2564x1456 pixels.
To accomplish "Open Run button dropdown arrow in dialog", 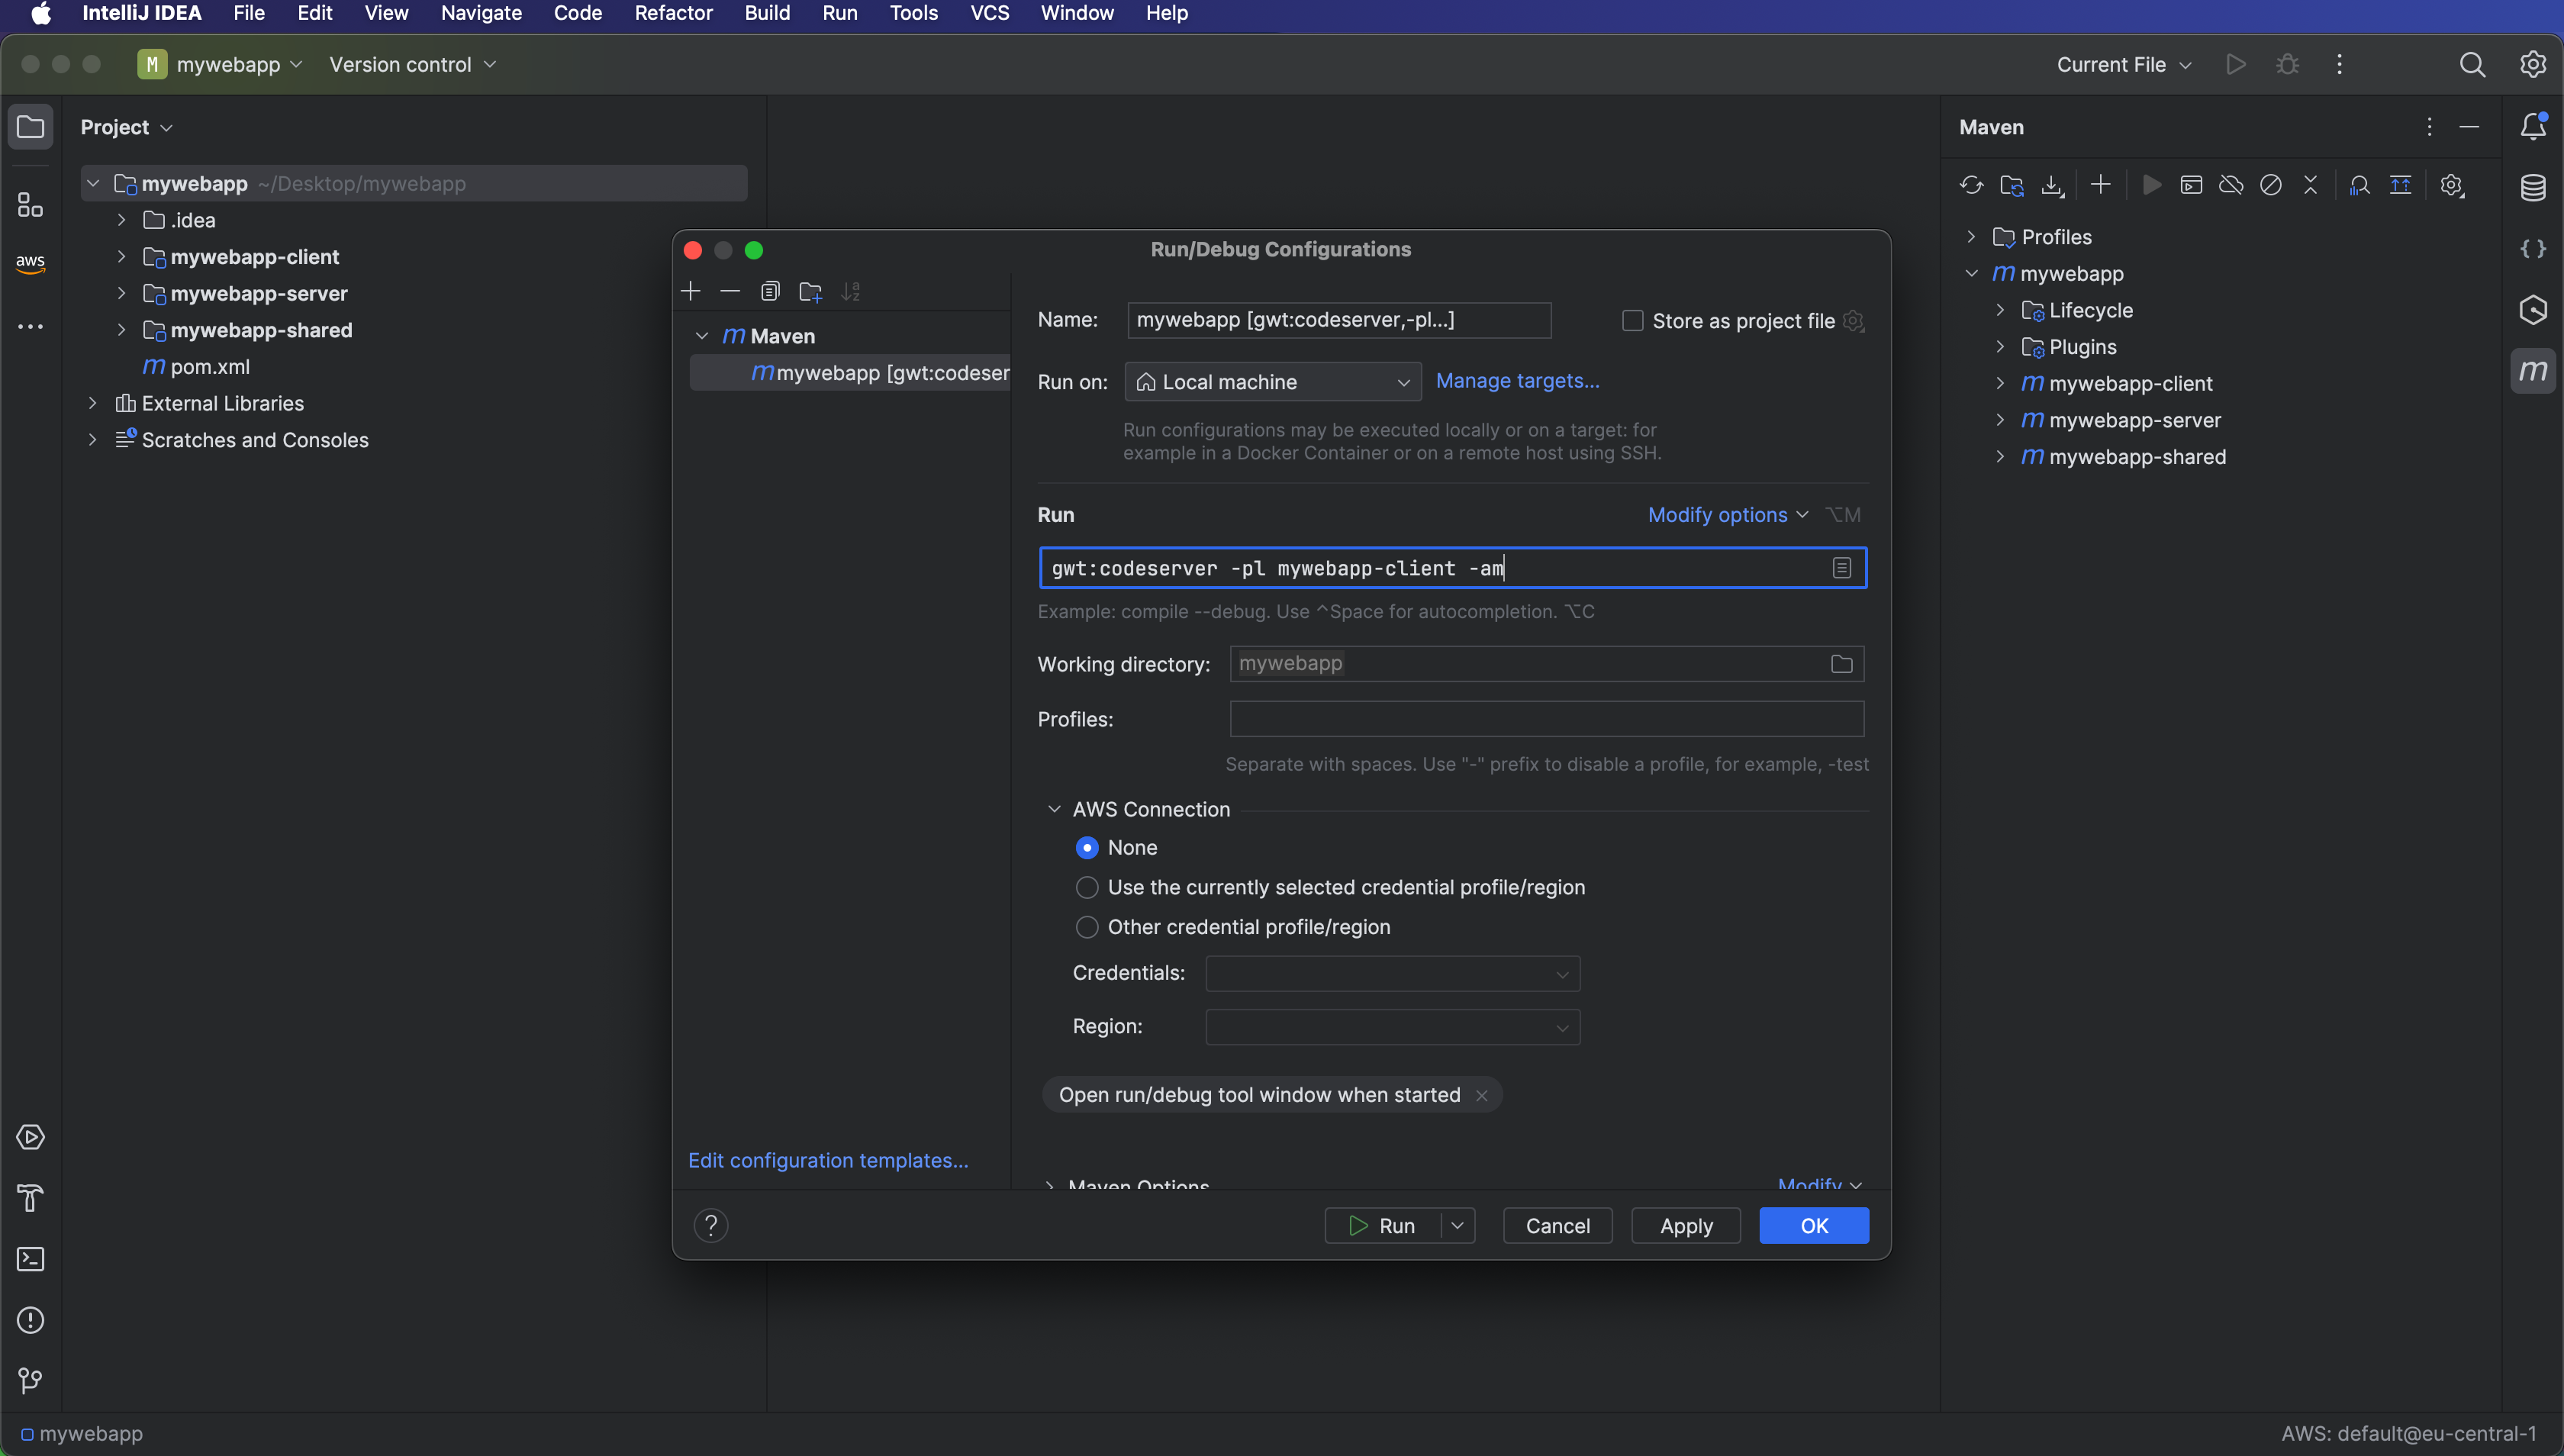I will [x=1457, y=1226].
